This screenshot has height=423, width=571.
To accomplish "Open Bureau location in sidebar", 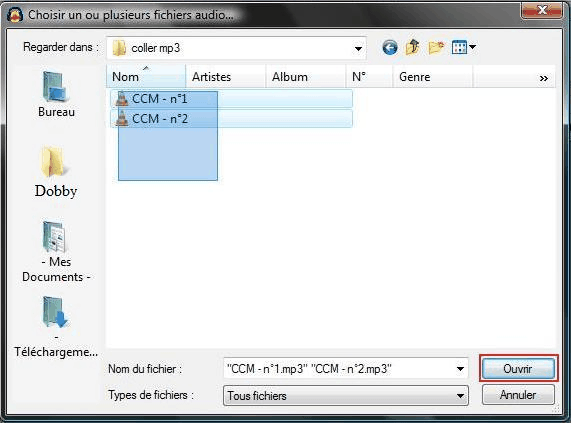I will (56, 94).
